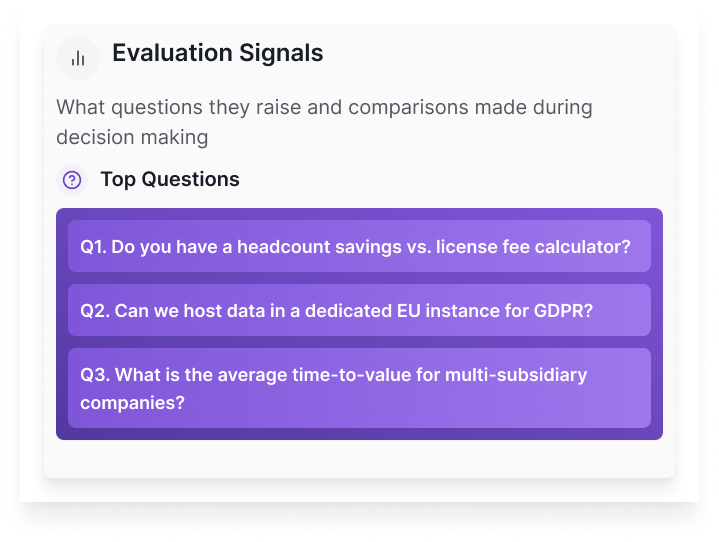719x542 pixels.
Task: Click the 'Q2.' label in second question
Action: pyautogui.click(x=95, y=310)
